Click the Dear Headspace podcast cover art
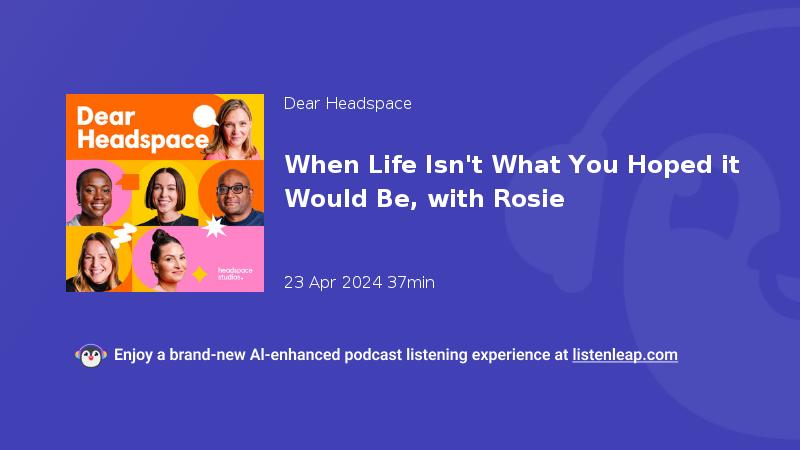 point(165,193)
